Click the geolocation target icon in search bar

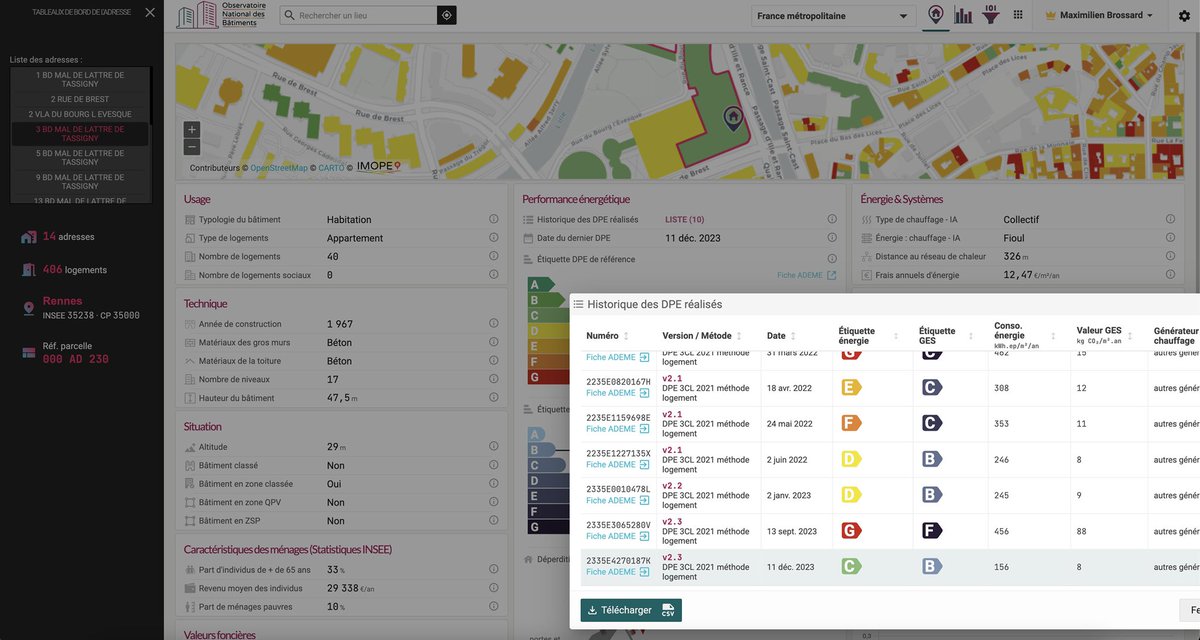coord(446,15)
